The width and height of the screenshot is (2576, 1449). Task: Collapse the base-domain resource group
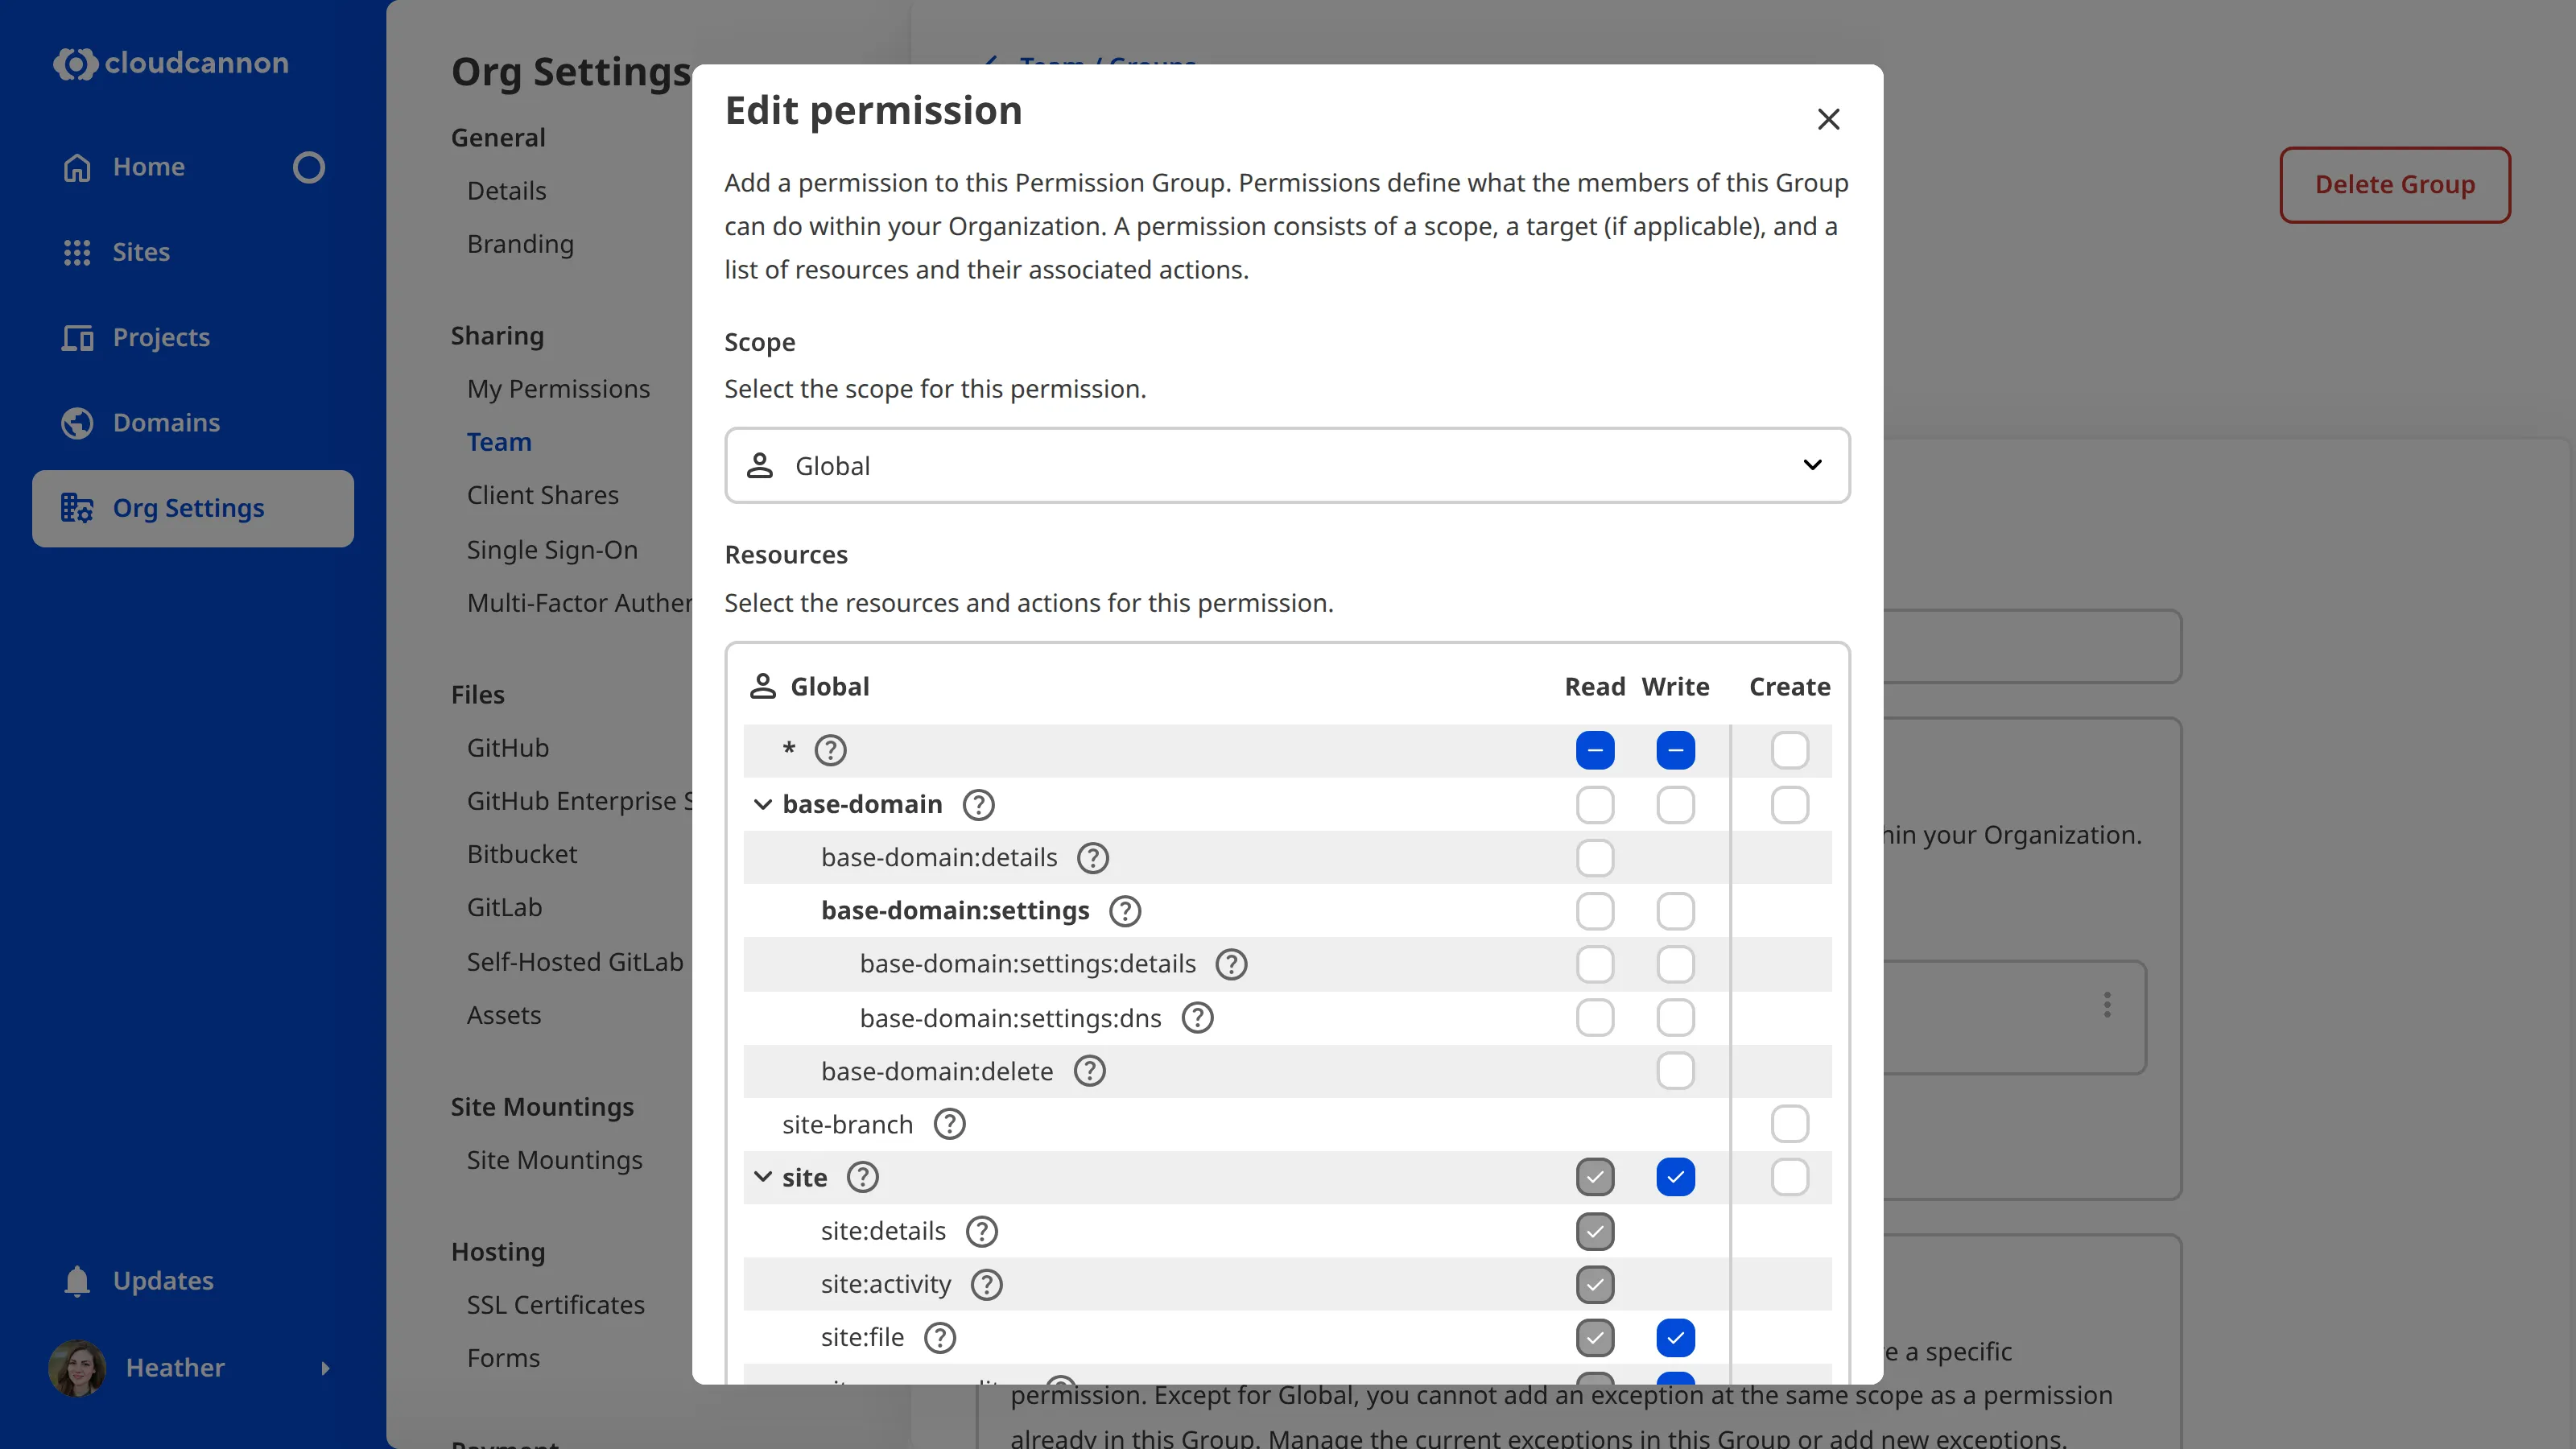[x=762, y=804]
